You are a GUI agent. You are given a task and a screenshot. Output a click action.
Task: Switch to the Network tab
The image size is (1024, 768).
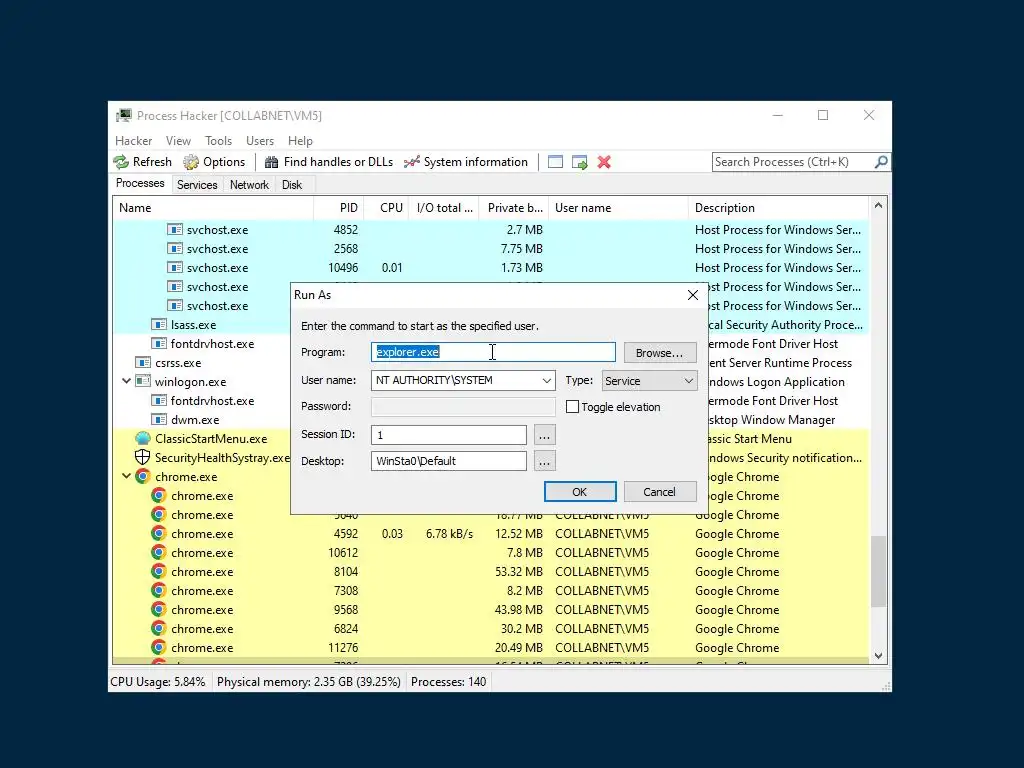pyautogui.click(x=249, y=185)
